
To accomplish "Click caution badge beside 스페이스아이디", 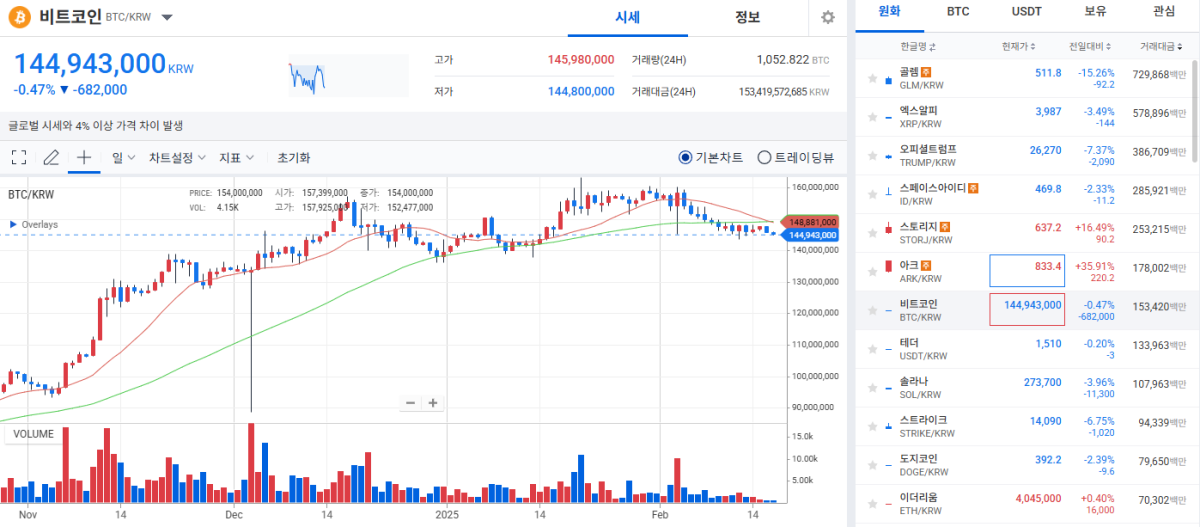I will (x=973, y=188).
